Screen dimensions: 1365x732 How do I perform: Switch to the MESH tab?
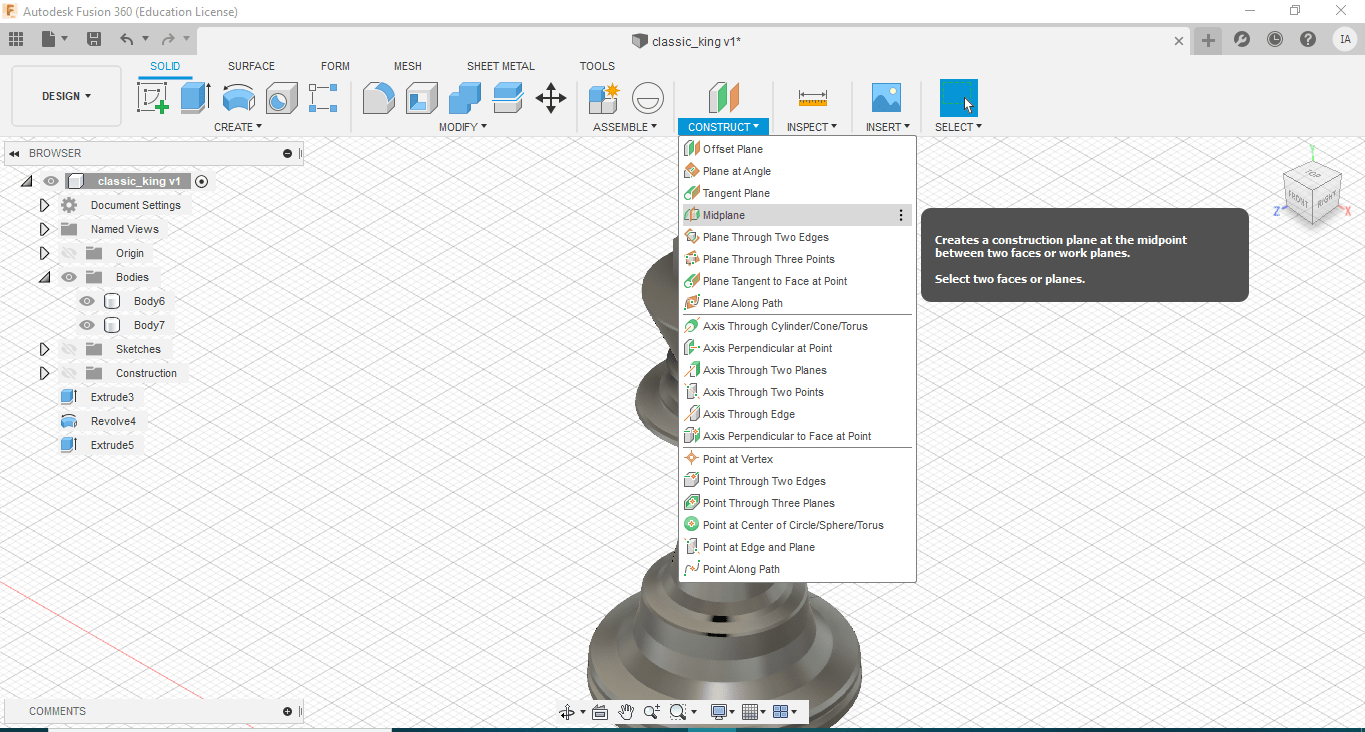[407, 66]
